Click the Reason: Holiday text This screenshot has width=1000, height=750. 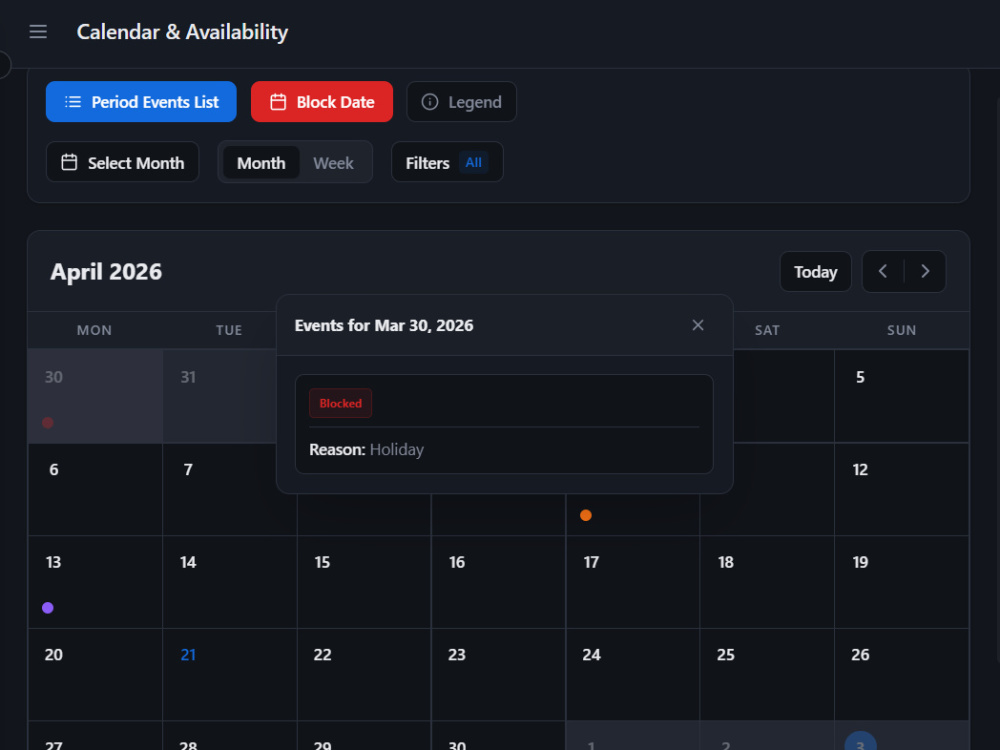(x=366, y=450)
